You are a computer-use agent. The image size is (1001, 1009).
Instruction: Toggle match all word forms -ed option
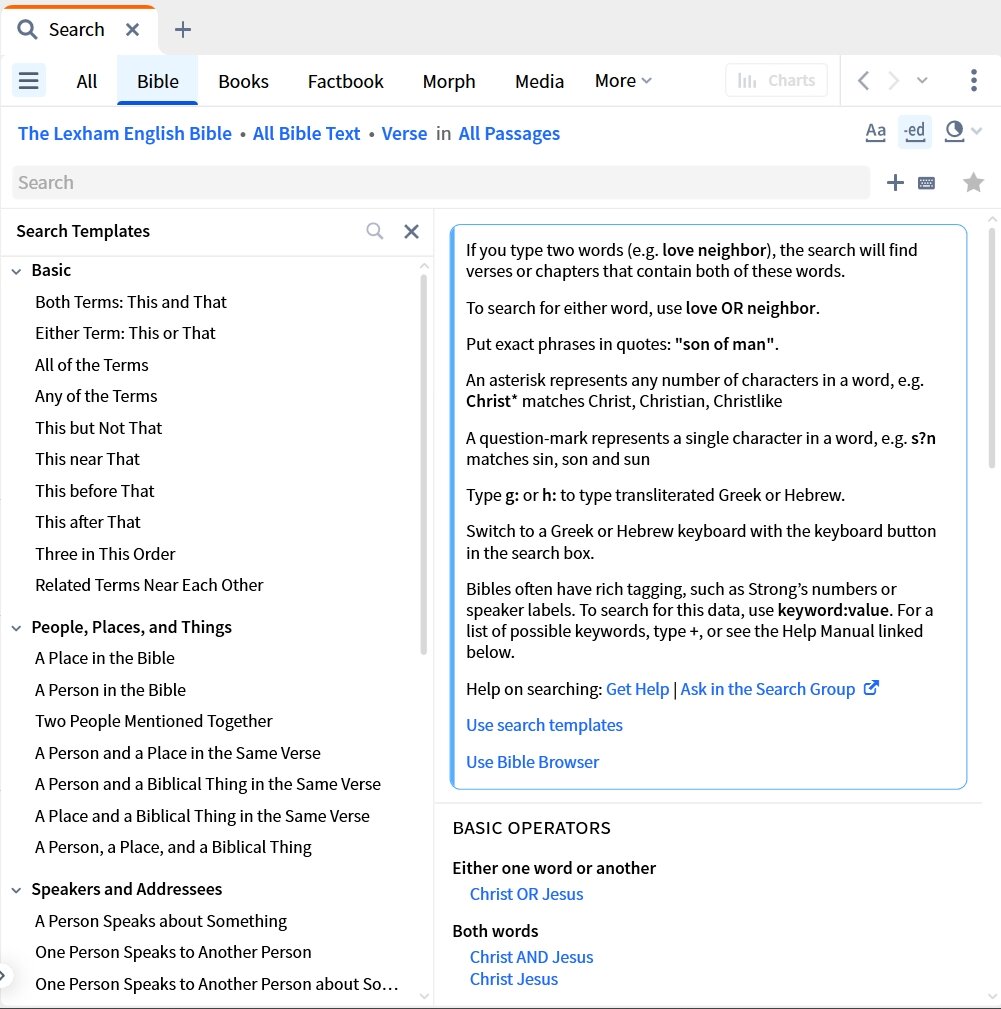914,132
